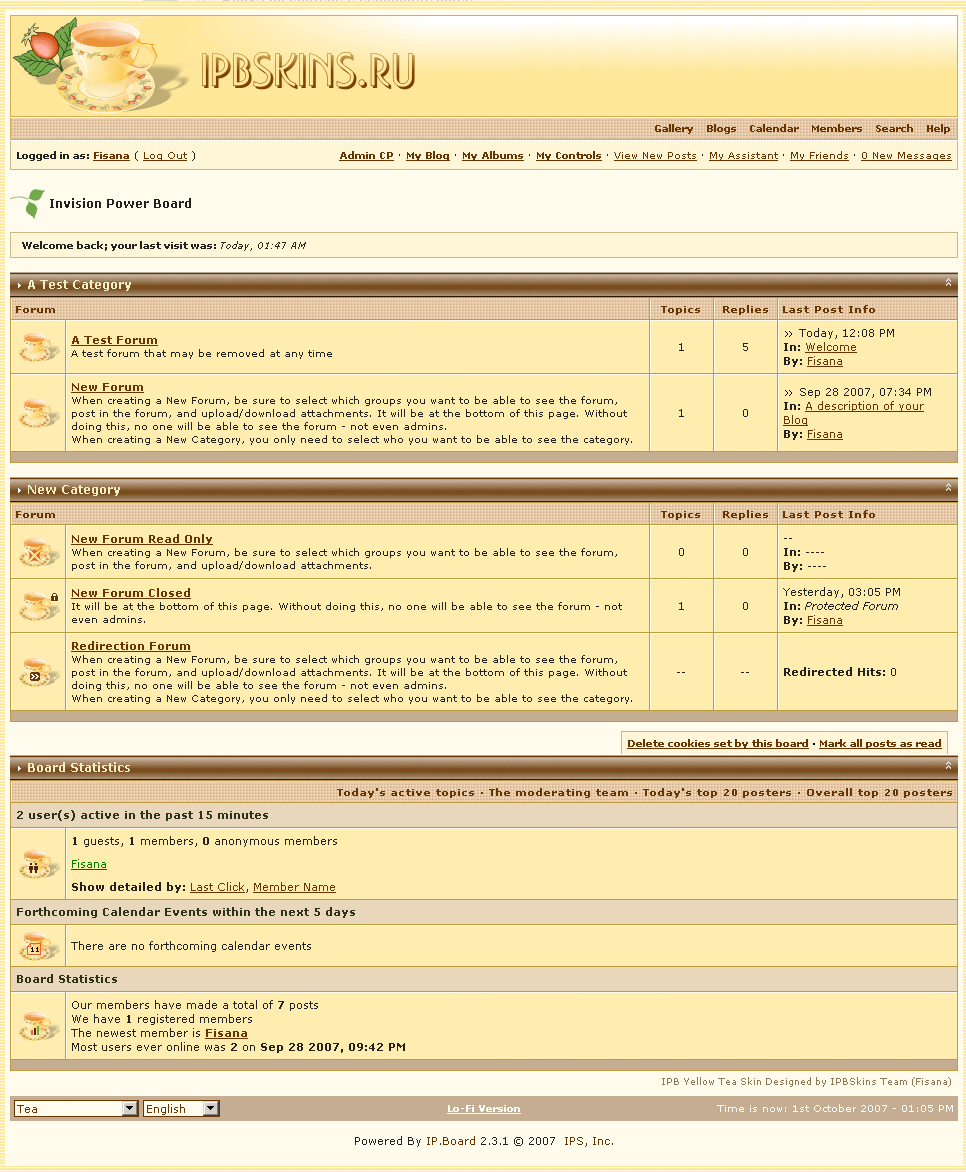Viewport: 966px width, 1172px height.
Task: Click the teacup icon beside A Test Forum
Action: [x=39, y=347]
